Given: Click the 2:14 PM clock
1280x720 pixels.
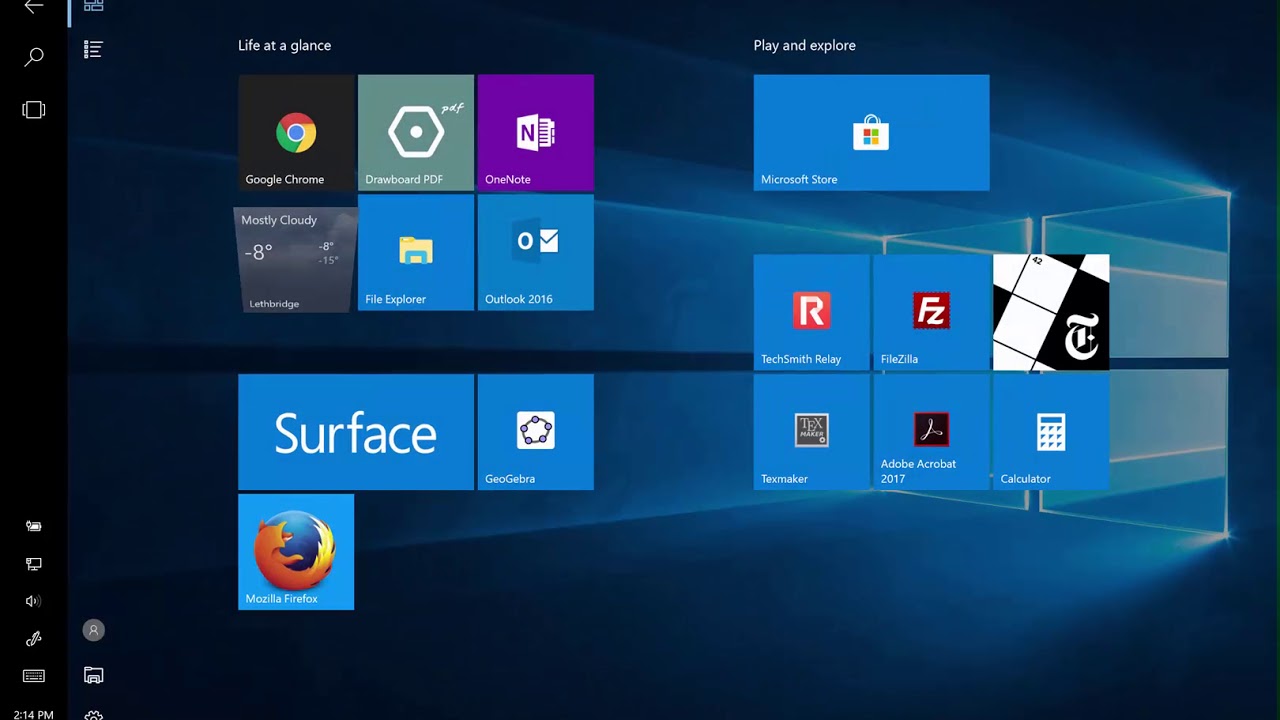Looking at the screenshot, I should click(34, 715).
